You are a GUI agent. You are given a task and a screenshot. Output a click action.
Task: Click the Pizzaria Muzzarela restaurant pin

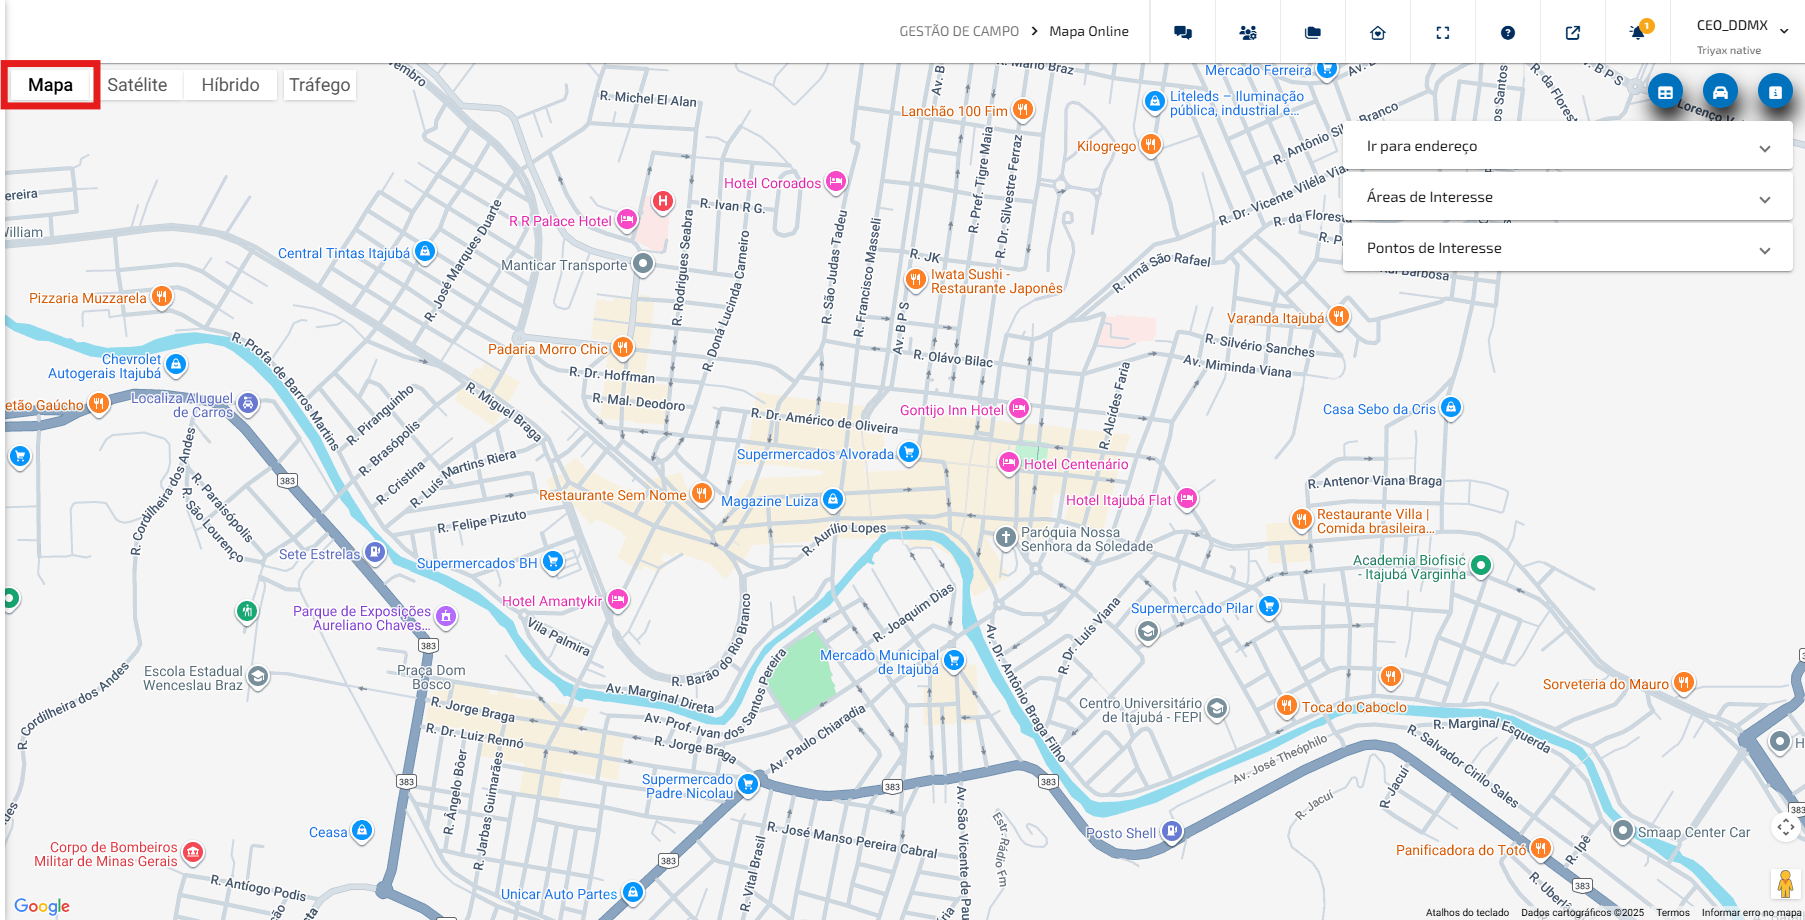161,297
